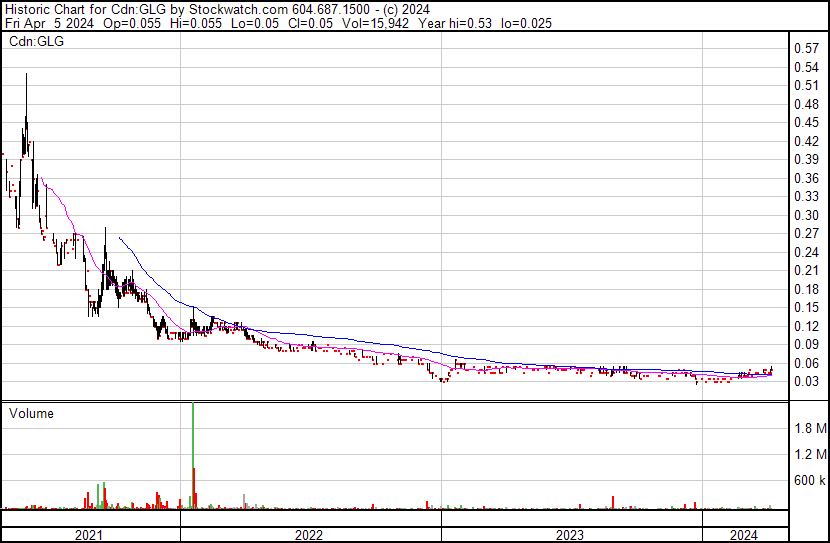
Task: Click the 0.21 price axis label
Action: tap(807, 270)
